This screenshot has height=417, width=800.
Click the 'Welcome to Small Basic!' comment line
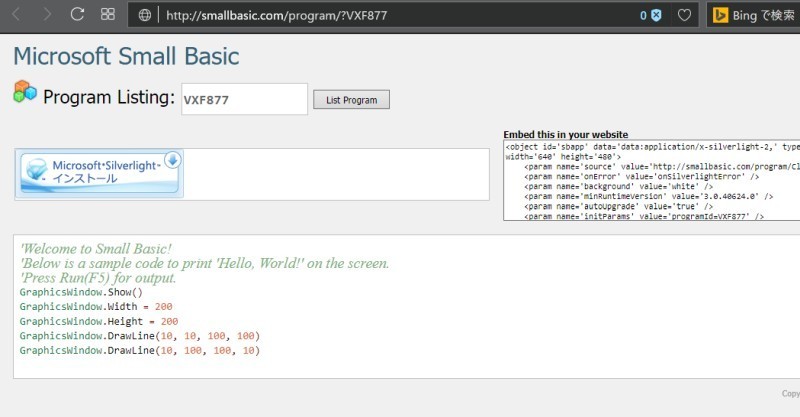(96, 249)
